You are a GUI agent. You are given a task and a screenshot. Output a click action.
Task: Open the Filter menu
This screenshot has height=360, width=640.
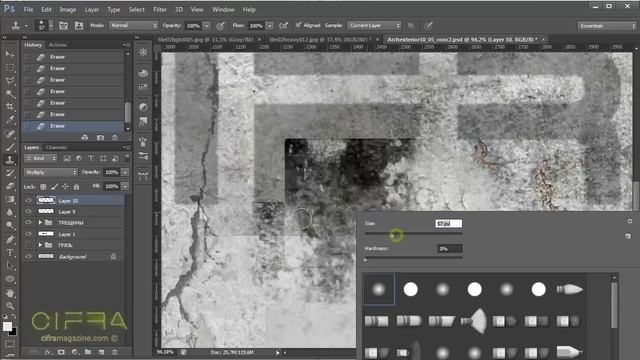(160, 9)
